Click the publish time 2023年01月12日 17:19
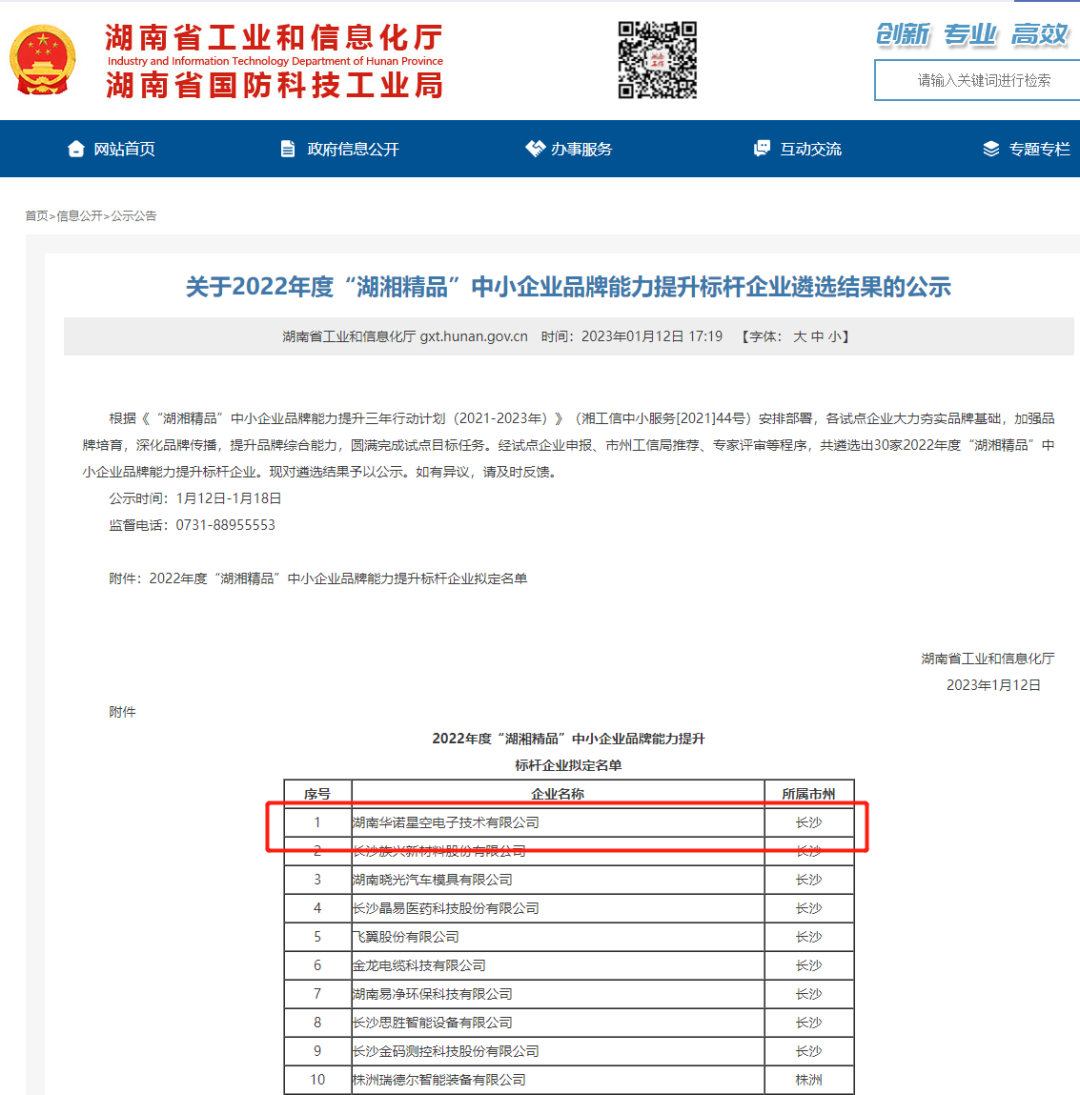 tap(652, 337)
